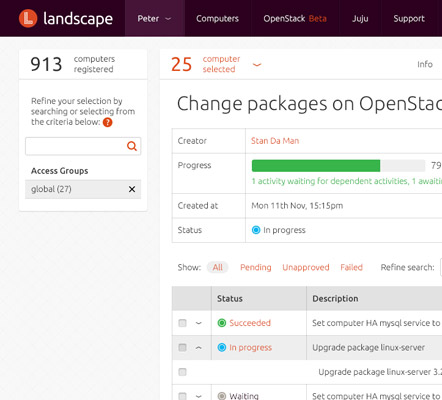Viewport: 442px width, 400px height.
Task: Show All activities filter
Action: pyautogui.click(x=218, y=267)
